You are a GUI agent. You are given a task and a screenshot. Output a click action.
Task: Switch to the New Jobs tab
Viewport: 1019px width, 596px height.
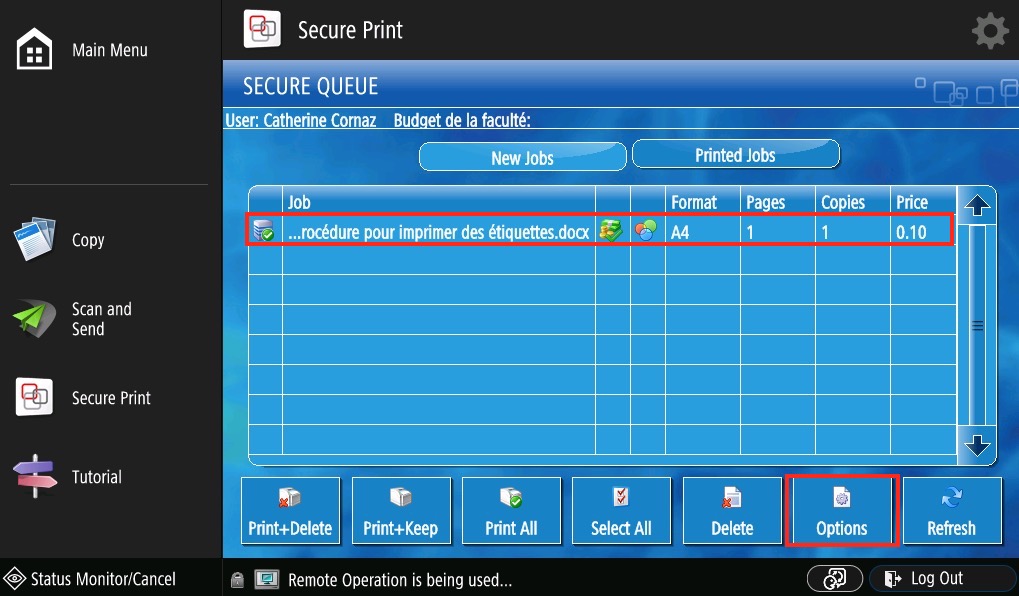pos(522,157)
